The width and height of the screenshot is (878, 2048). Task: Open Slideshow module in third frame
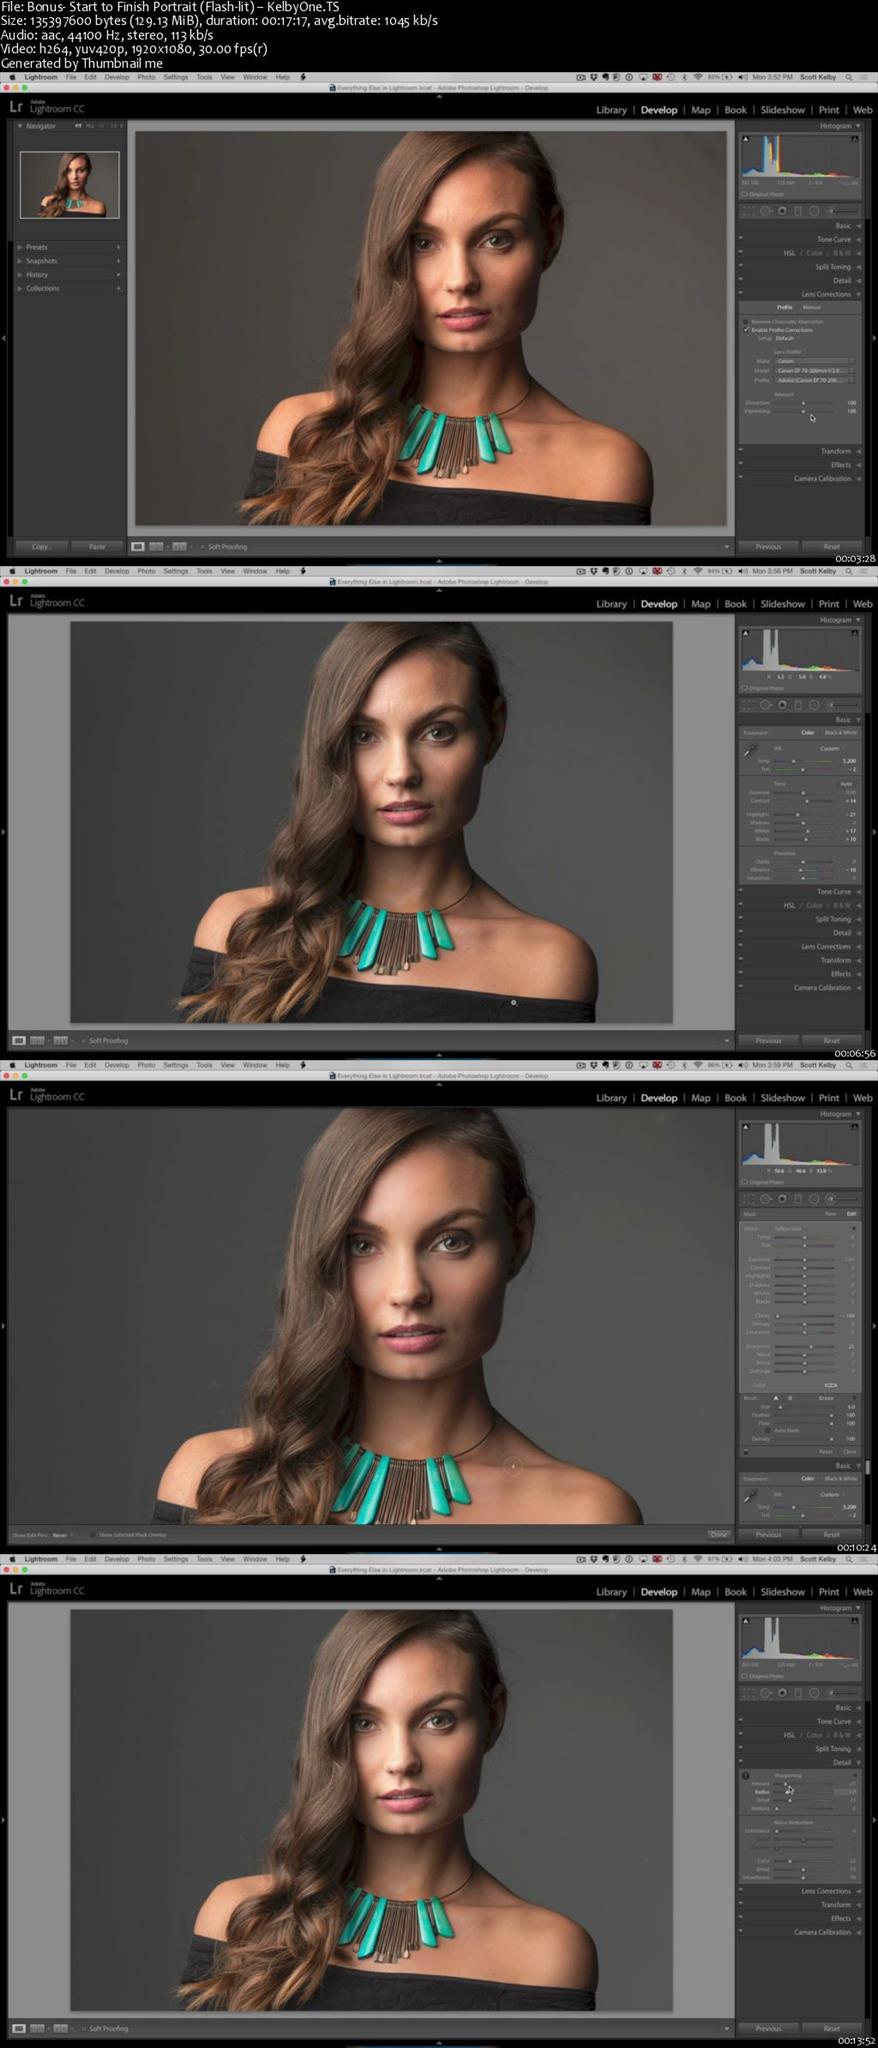click(x=782, y=1098)
